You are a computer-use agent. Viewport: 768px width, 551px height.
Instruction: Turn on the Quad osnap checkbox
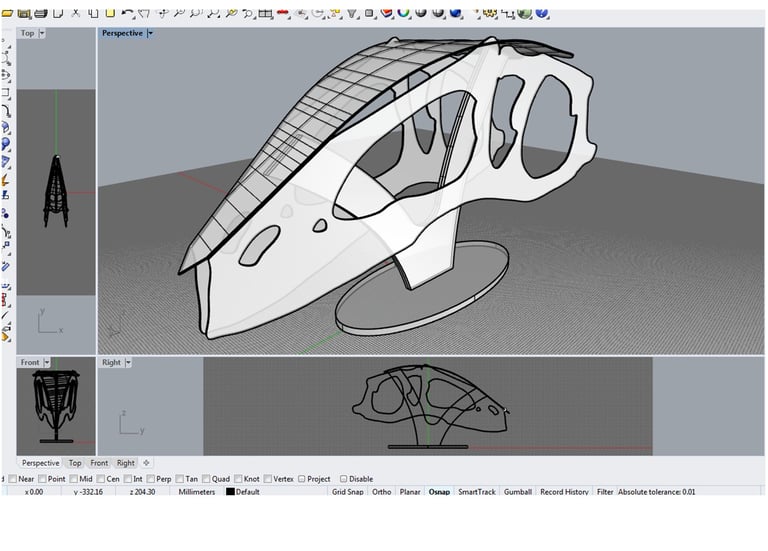[206, 479]
